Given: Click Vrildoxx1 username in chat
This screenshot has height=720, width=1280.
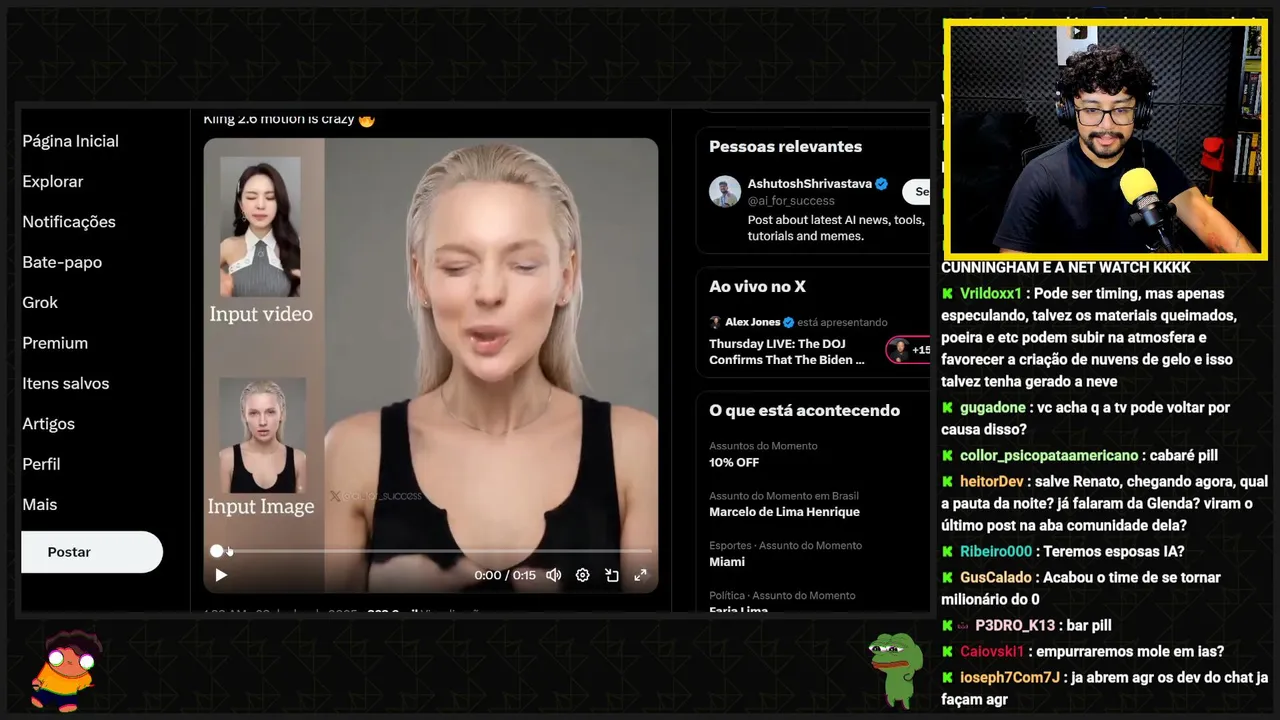Looking at the screenshot, I should pyautogui.click(x=991, y=293).
